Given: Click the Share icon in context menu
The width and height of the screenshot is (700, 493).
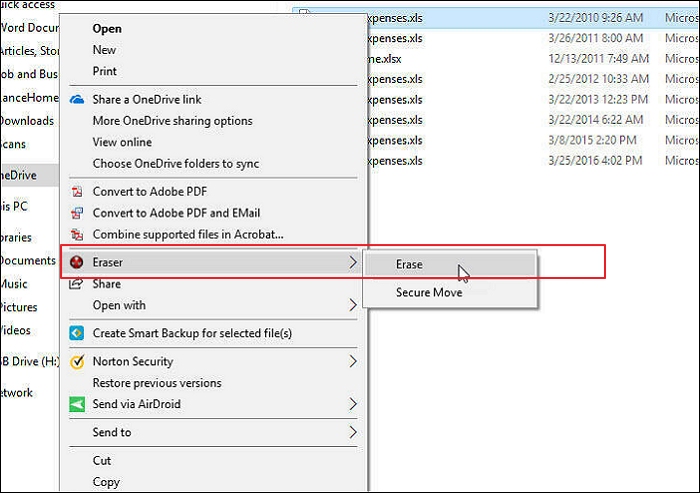Looking at the screenshot, I should [76, 284].
